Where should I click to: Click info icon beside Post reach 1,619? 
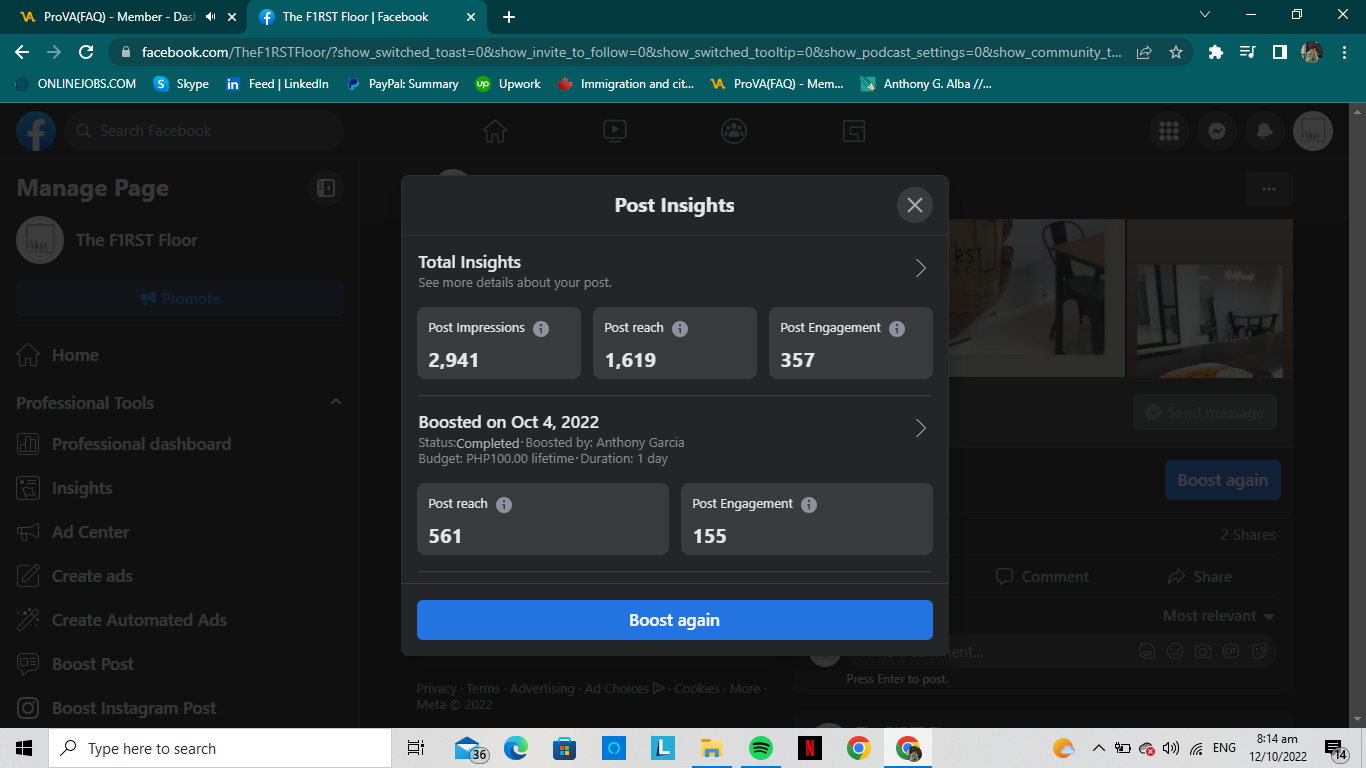680,328
